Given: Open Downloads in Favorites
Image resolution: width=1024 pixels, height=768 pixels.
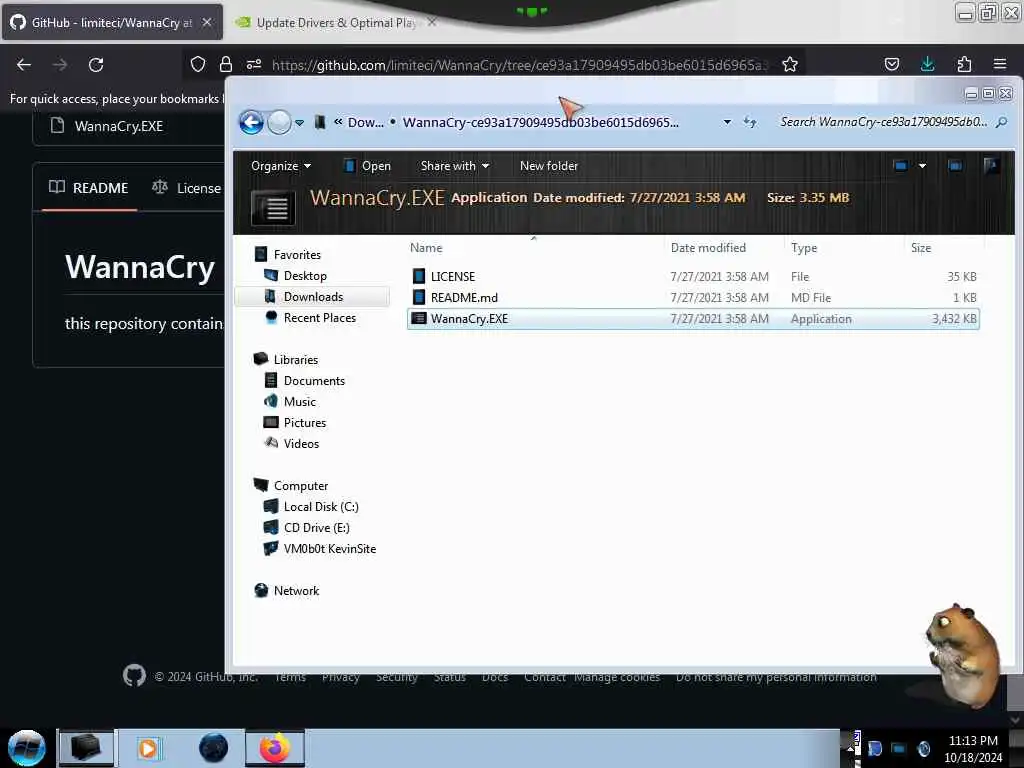Looking at the screenshot, I should click(313, 296).
